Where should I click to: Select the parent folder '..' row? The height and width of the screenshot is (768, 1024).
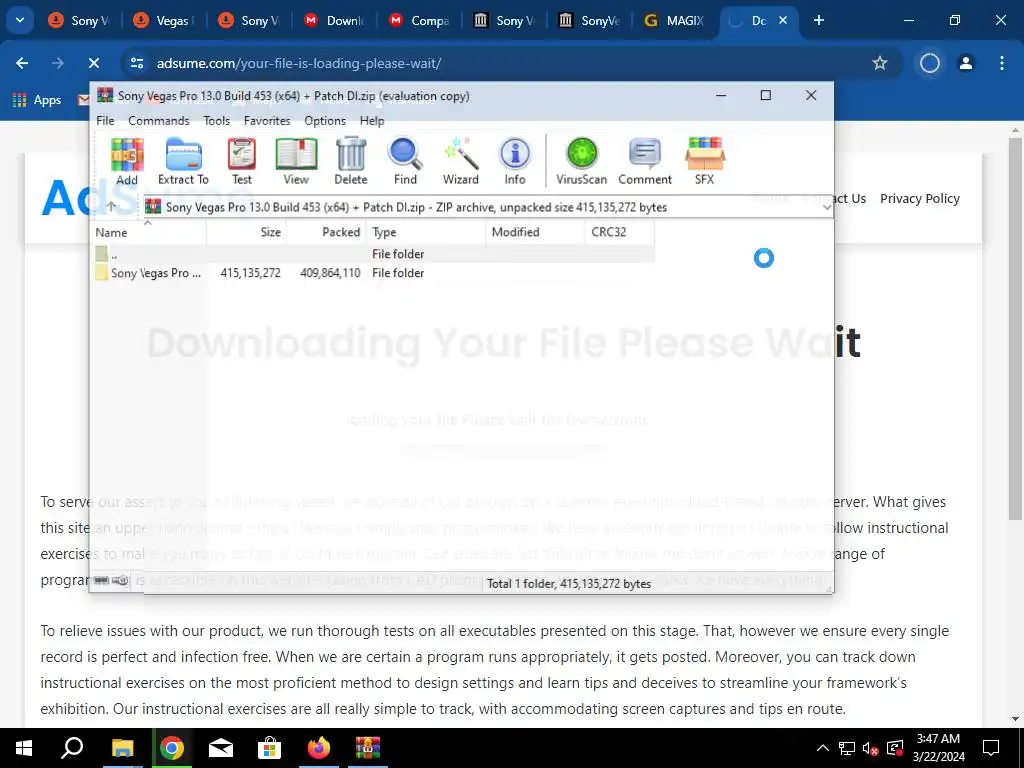pyautogui.click(x=372, y=253)
